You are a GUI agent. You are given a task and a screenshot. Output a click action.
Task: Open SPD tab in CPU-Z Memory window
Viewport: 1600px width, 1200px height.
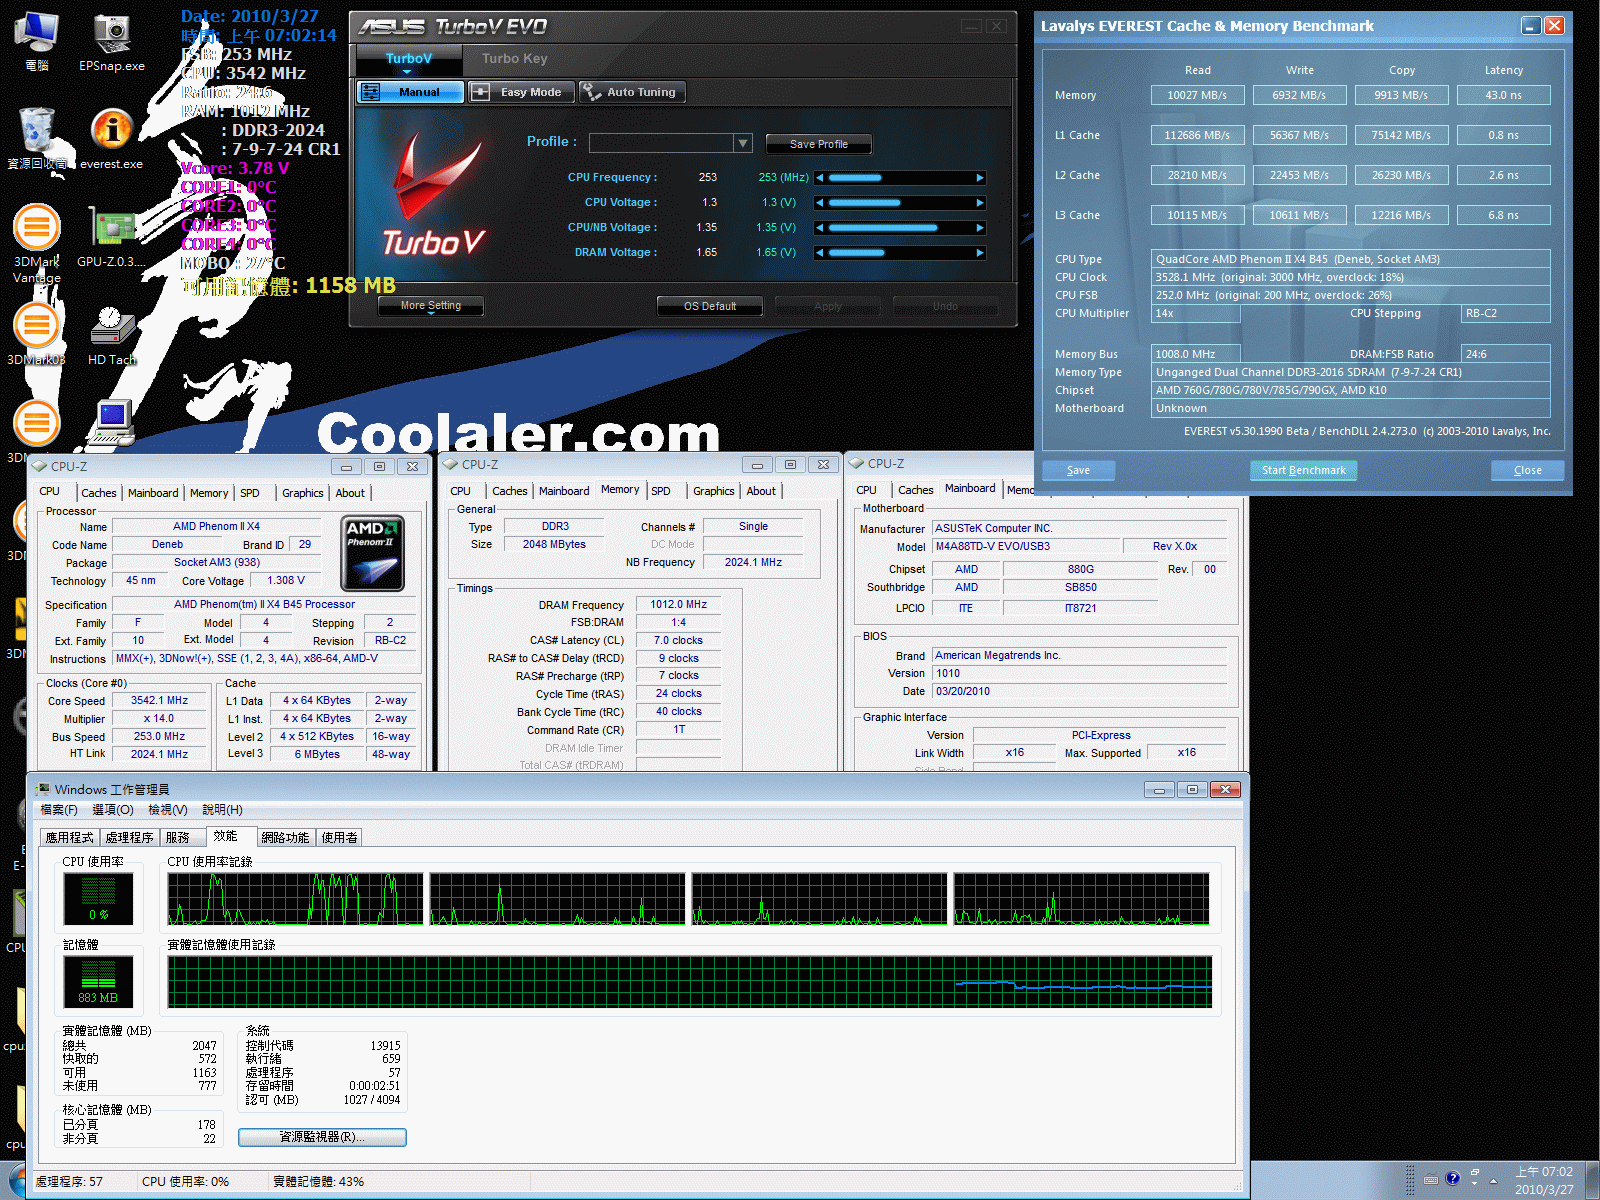[661, 491]
